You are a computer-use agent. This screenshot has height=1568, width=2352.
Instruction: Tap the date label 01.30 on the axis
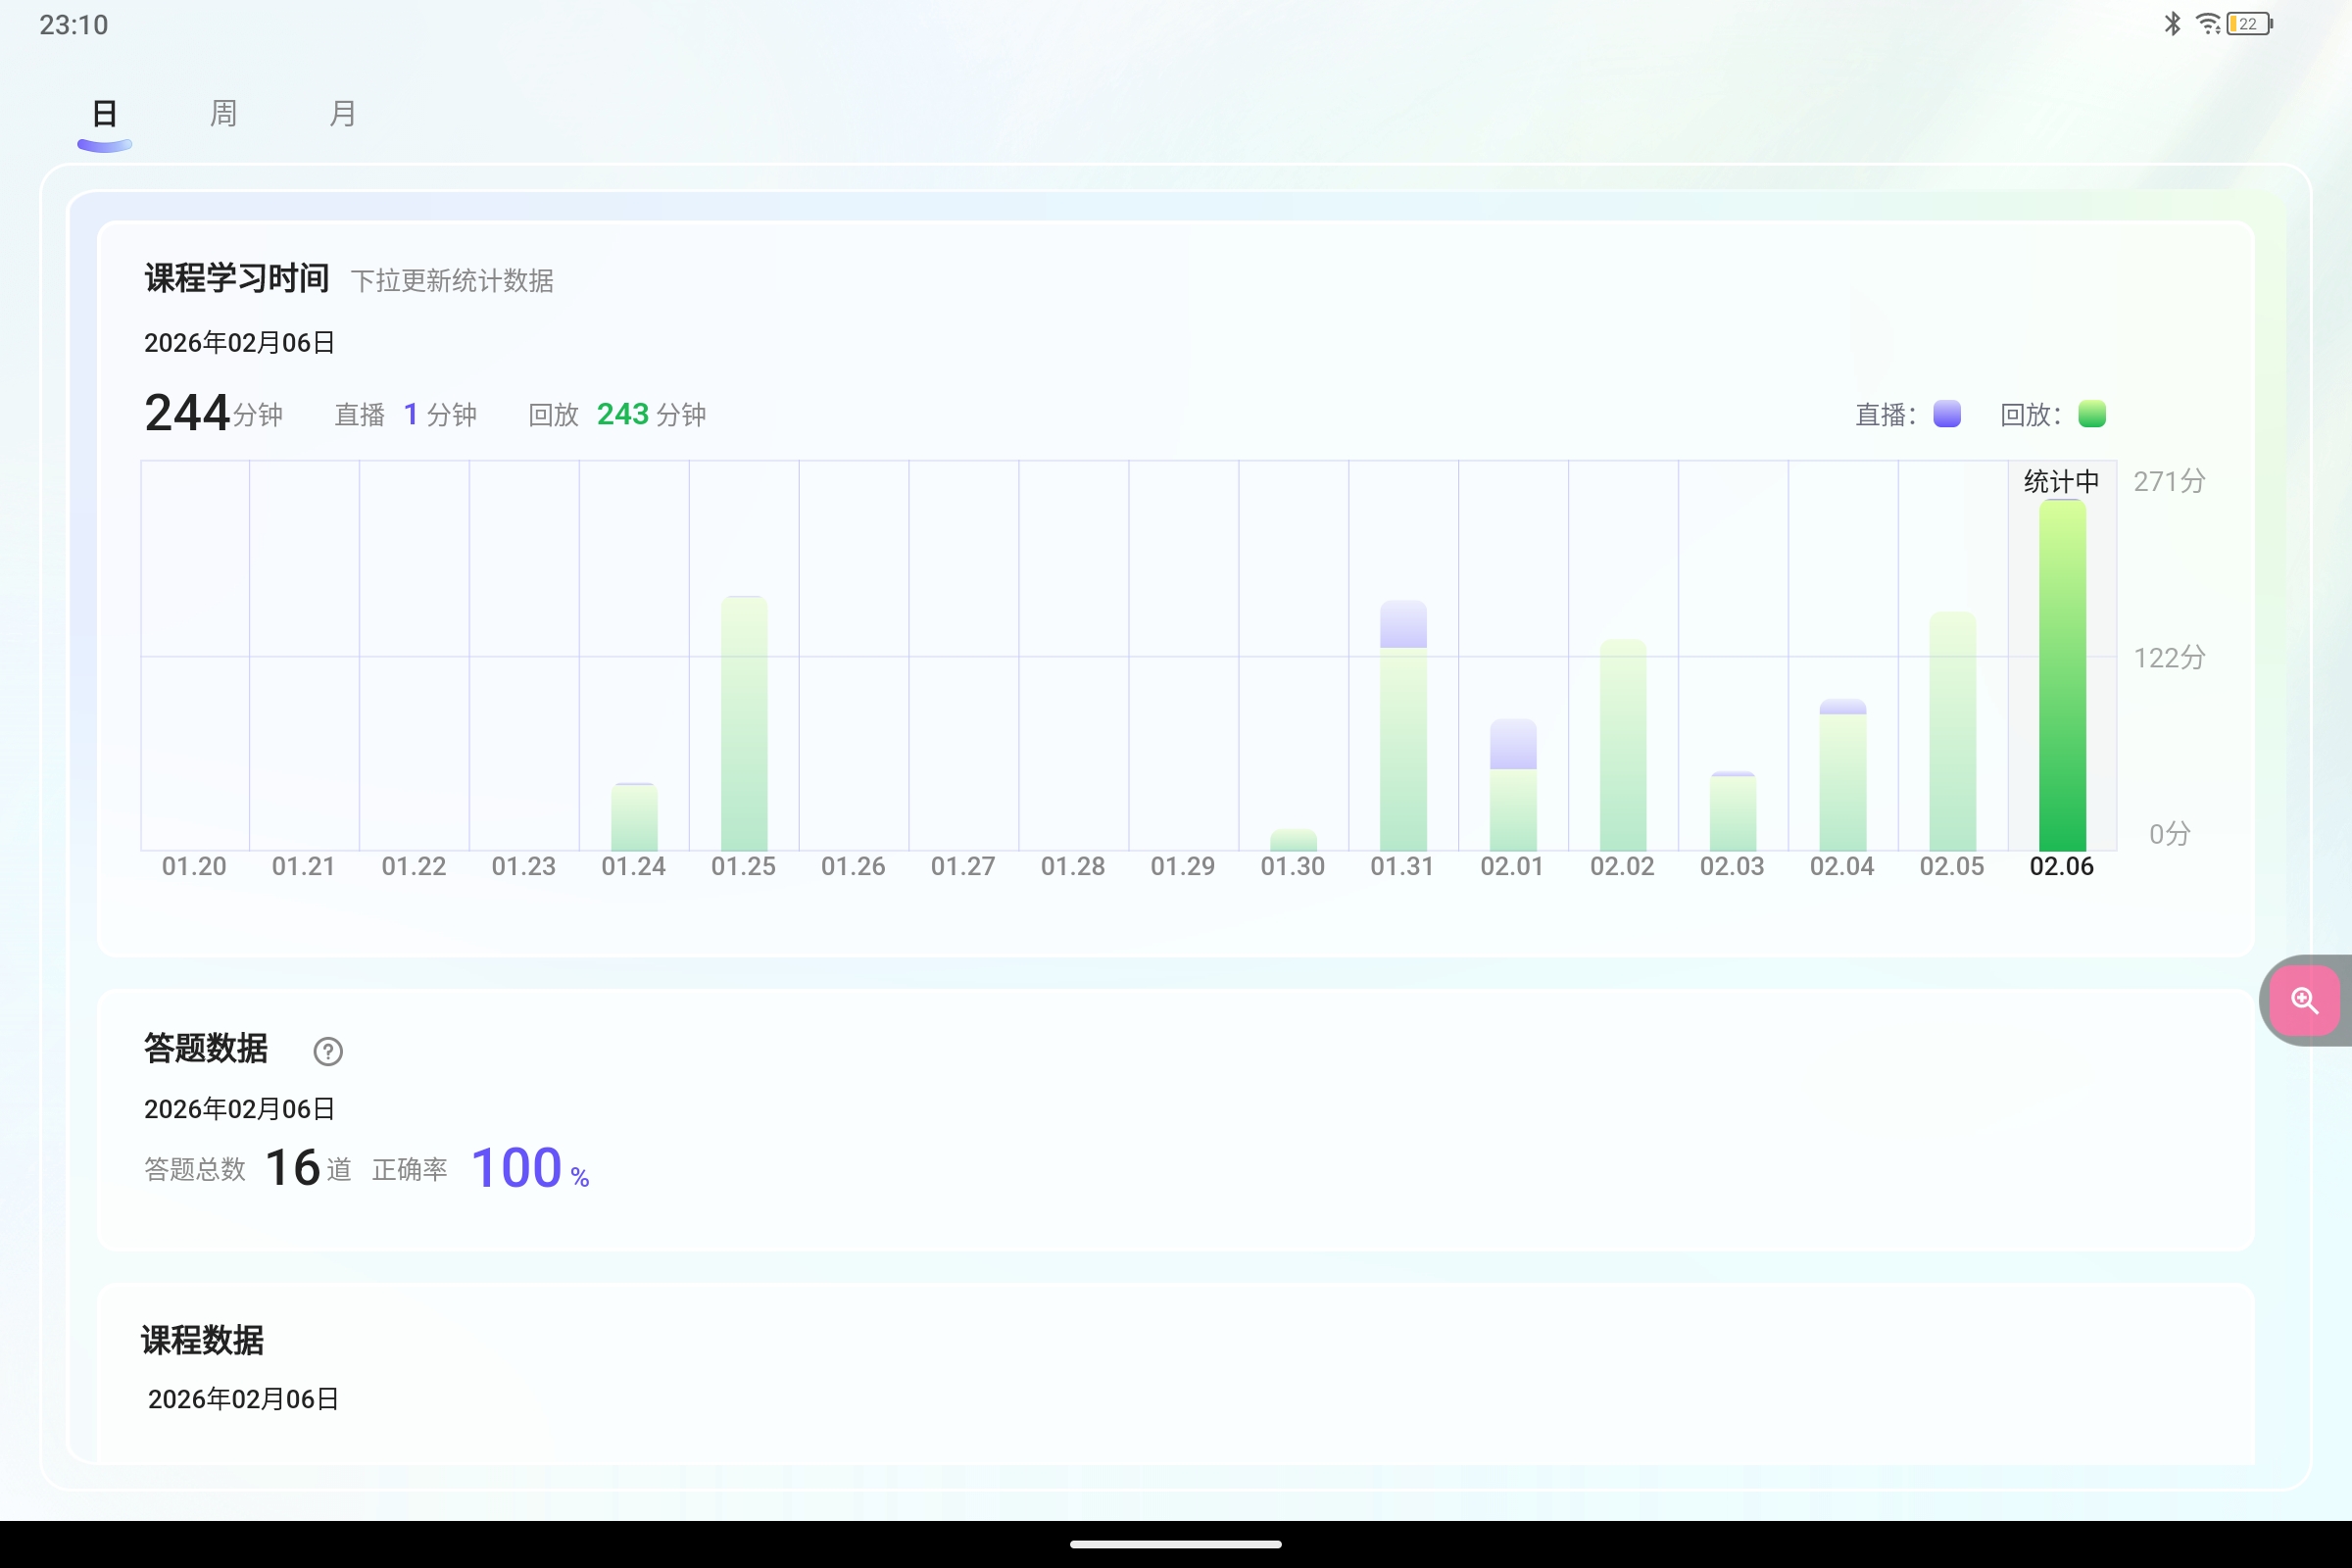(x=1293, y=866)
